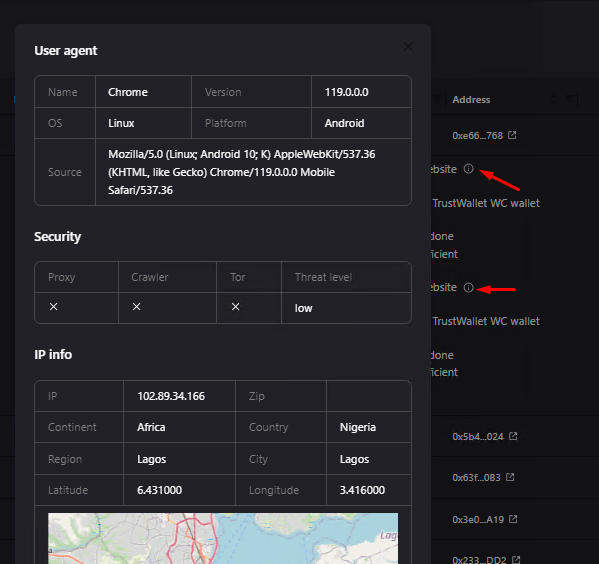599x564 pixels.
Task: Open external link for address 0x5b4...024
Action: pos(513,436)
